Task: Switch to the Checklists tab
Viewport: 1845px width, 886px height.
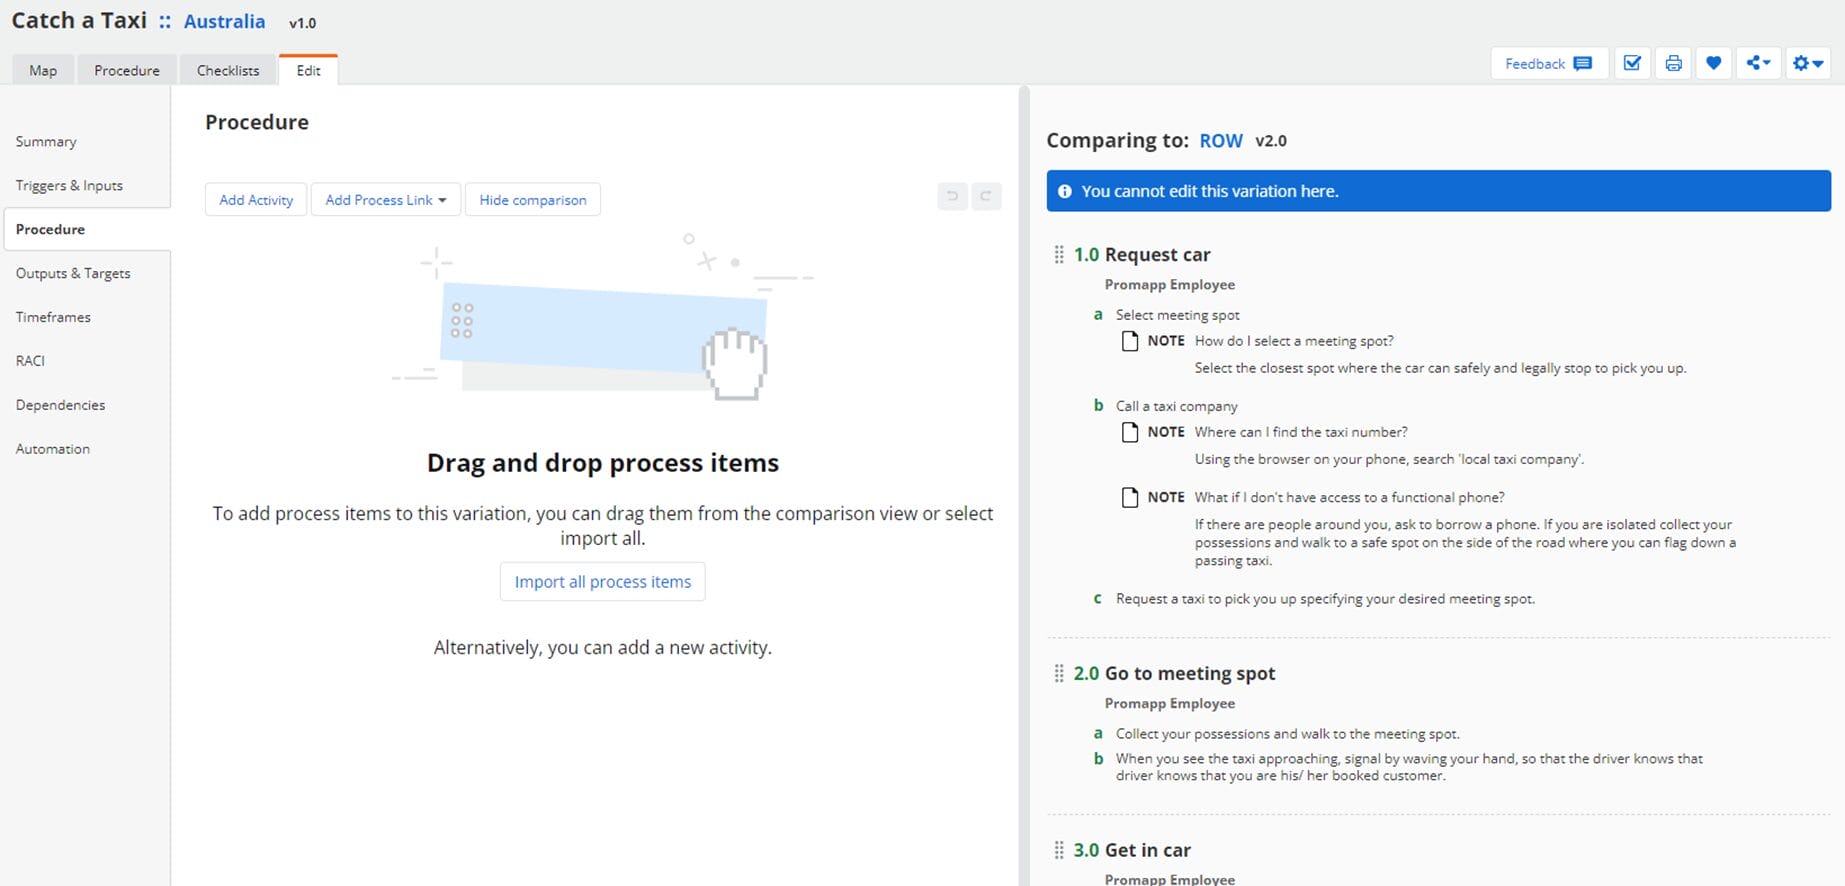Action: point(228,70)
